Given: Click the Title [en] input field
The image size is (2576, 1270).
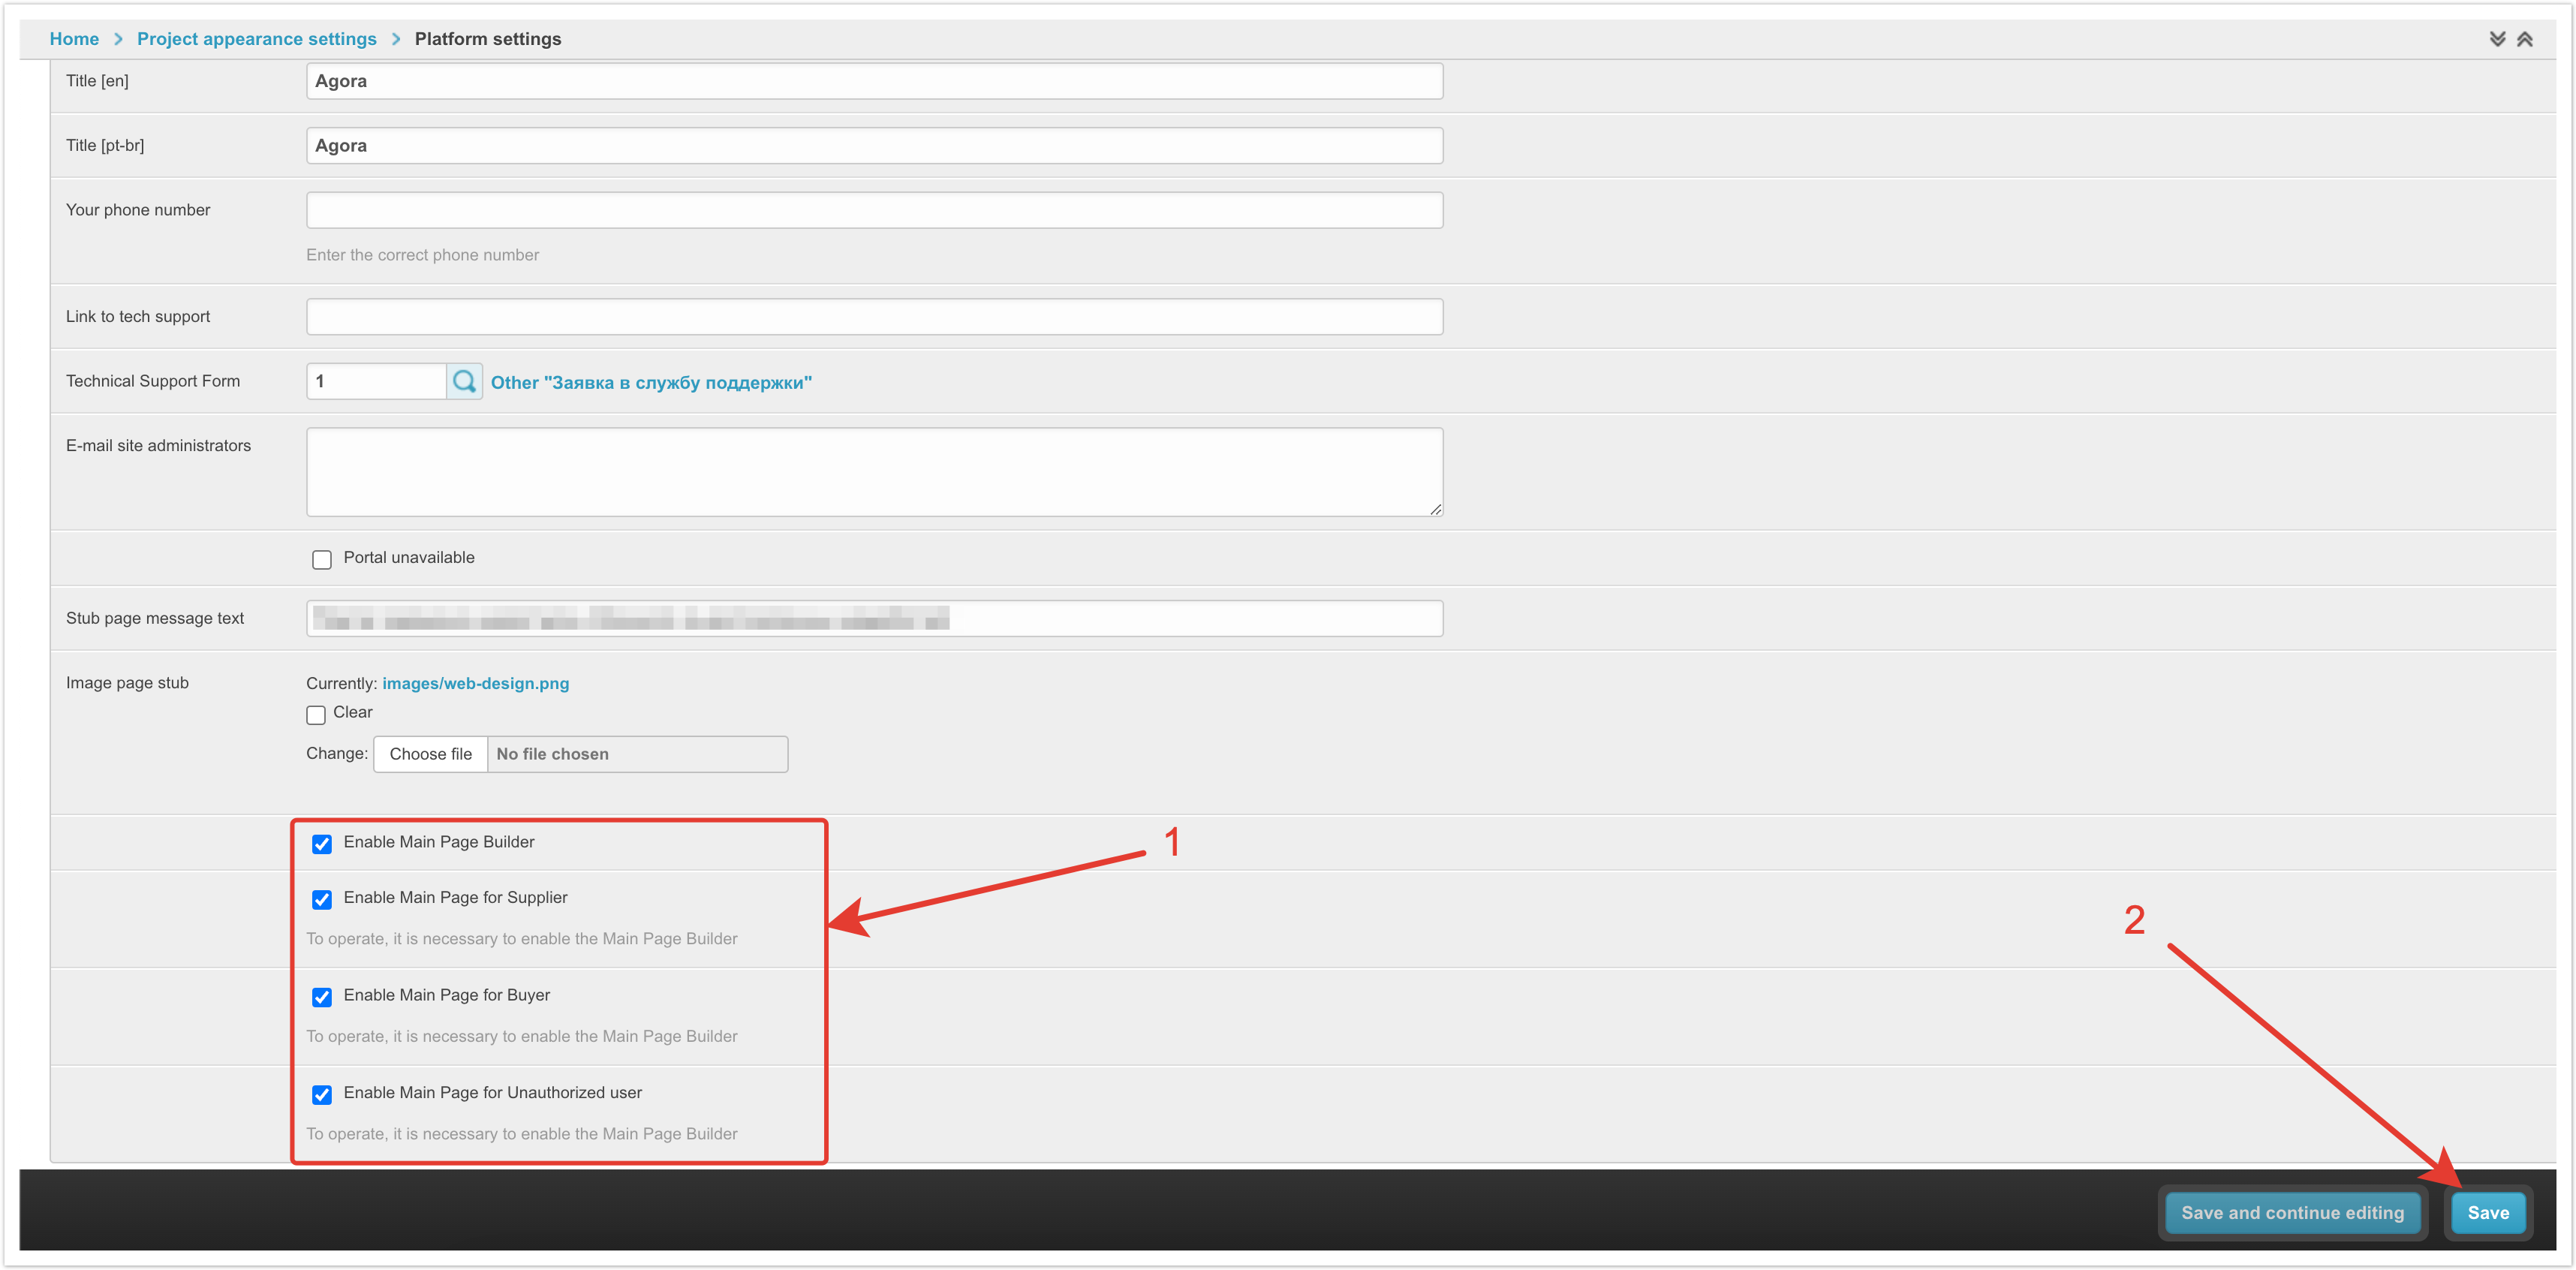Looking at the screenshot, I should coord(873,81).
